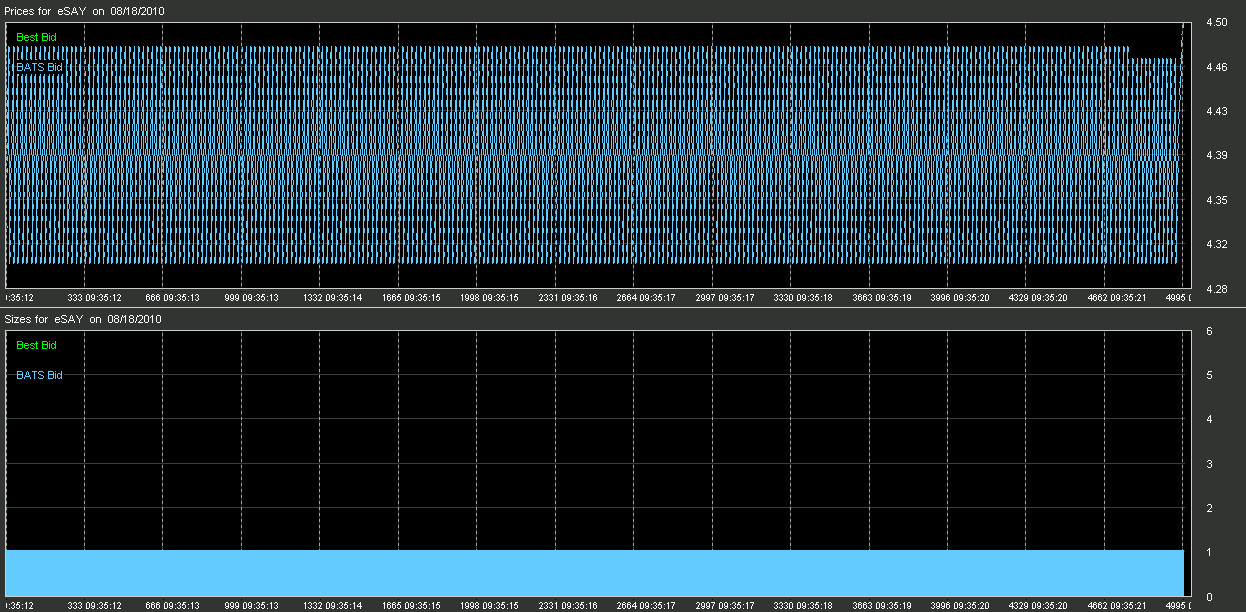This screenshot has height=612, width=1246.
Task: Click the size axis value 4
Action: pyautogui.click(x=1209, y=419)
